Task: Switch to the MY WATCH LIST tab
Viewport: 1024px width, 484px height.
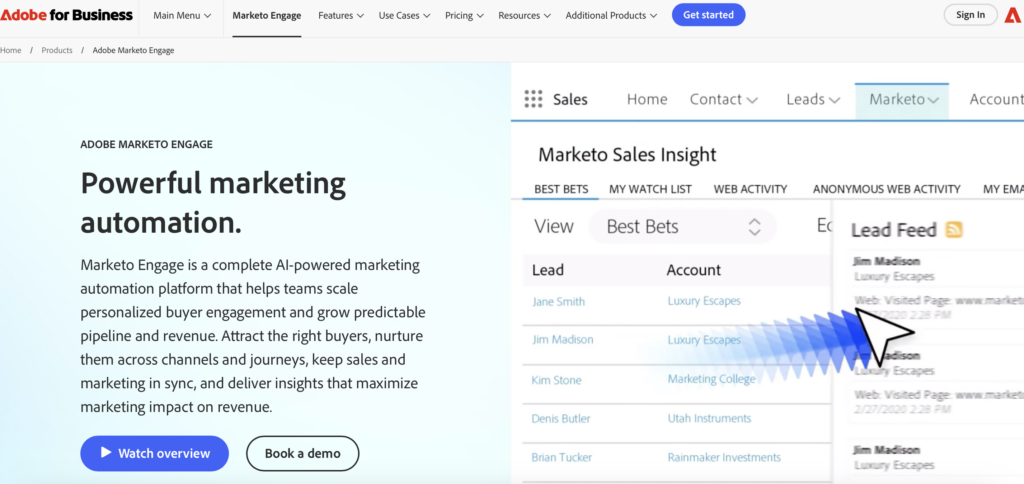Action: point(650,189)
